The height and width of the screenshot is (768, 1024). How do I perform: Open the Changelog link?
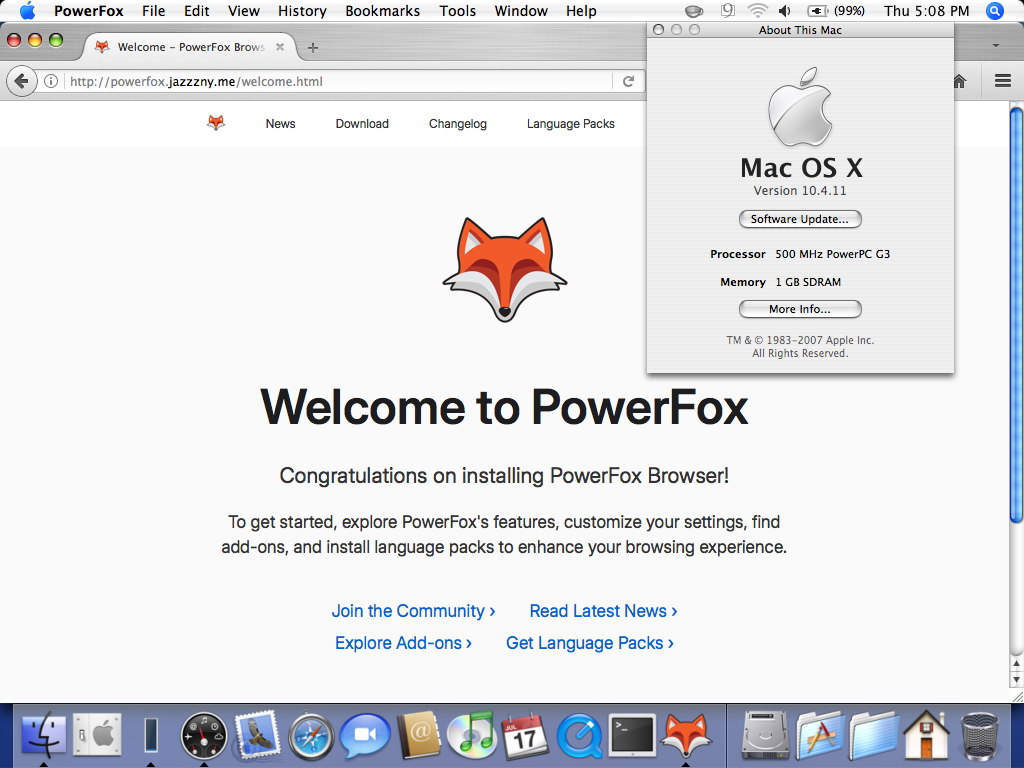pos(457,123)
